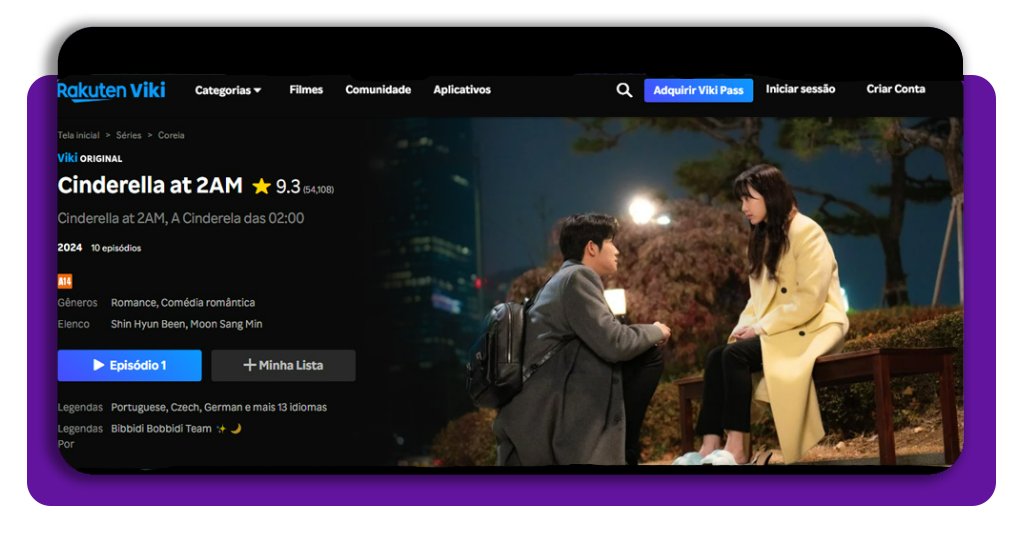1024x536 pixels.
Task: Open Tela inicial breadcrumb link
Action: pyautogui.click(x=78, y=135)
